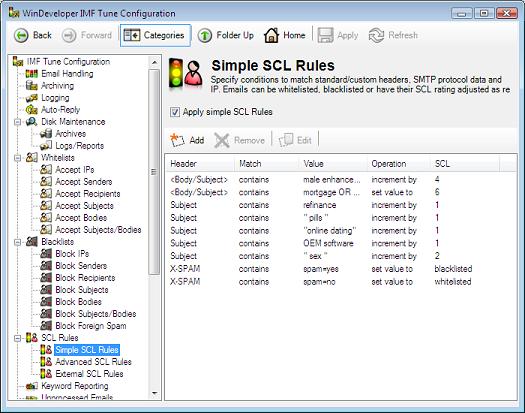Select the 'refinance' rule row

point(340,205)
